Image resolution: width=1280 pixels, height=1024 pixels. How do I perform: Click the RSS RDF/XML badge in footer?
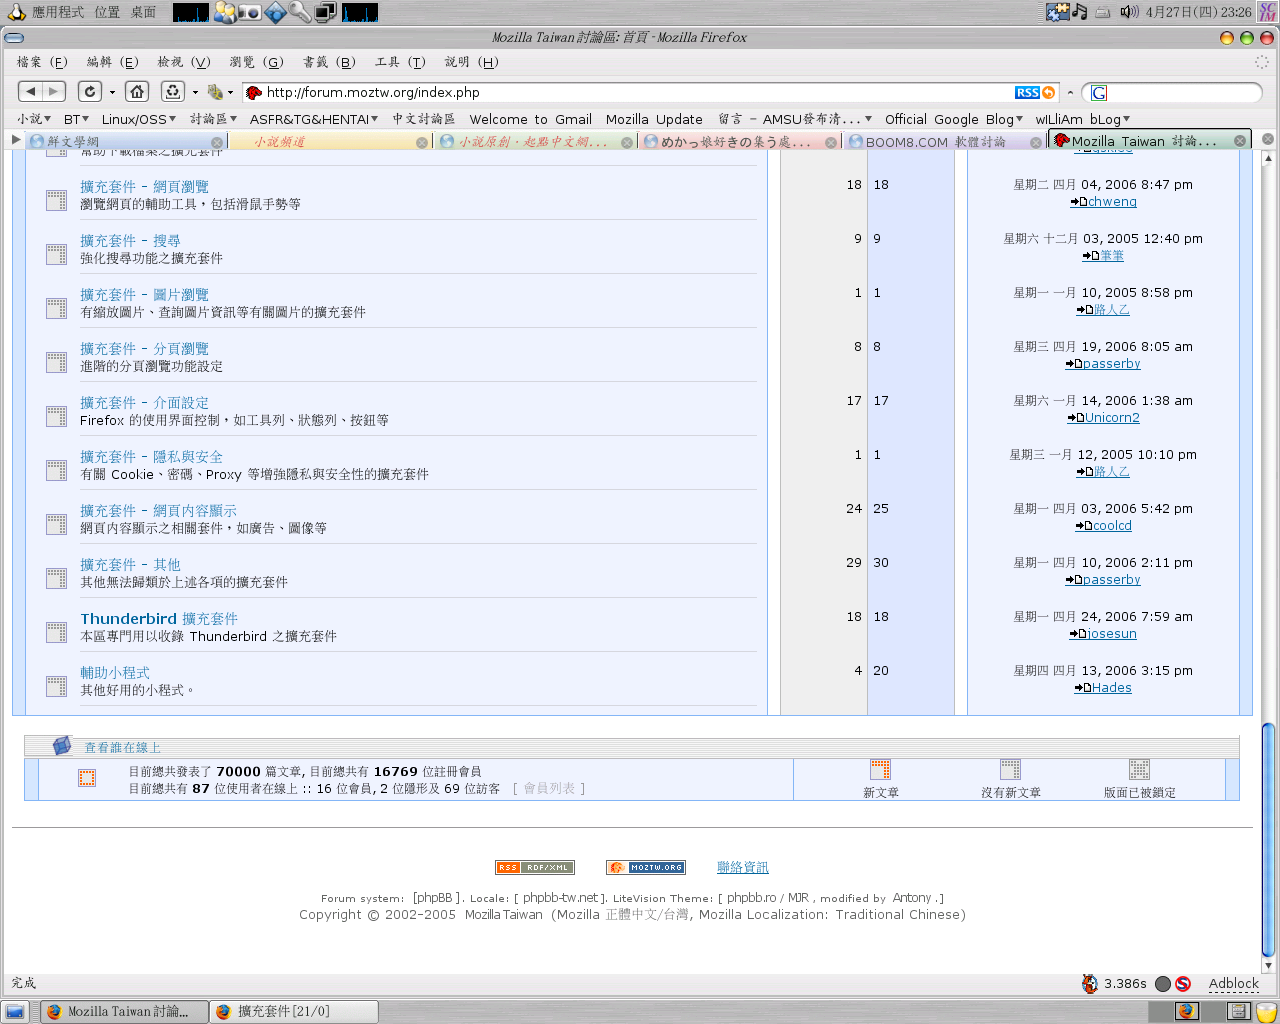pos(535,867)
